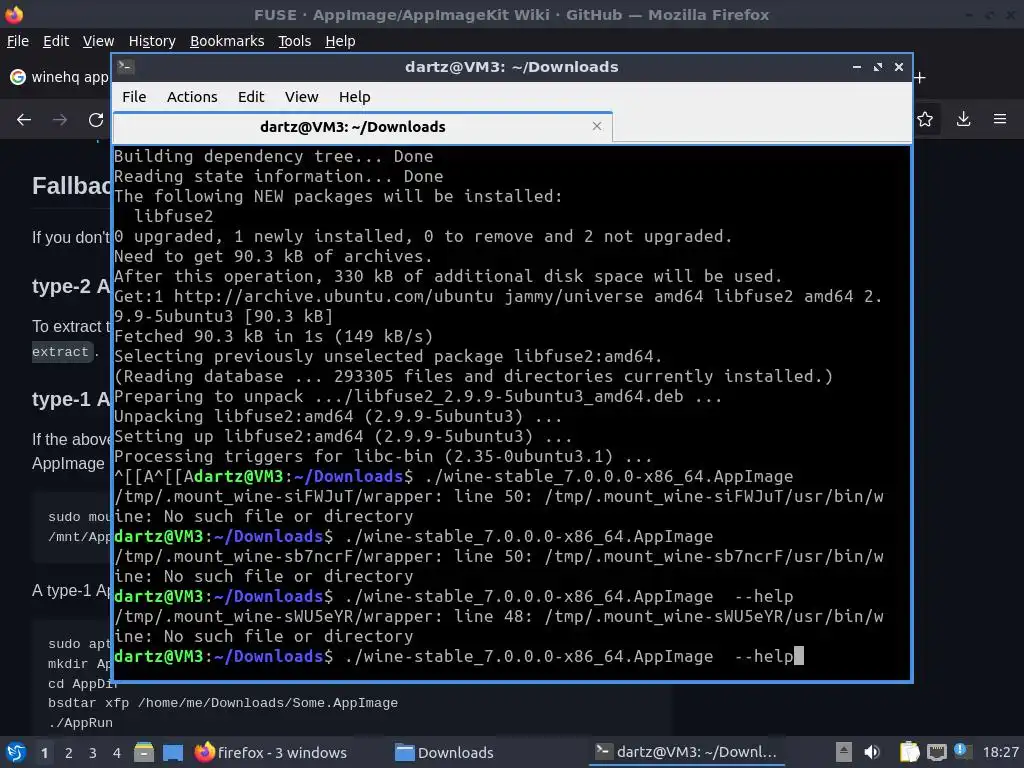Click 'Need to get 90.3 kB of archives.' line

coord(273,256)
